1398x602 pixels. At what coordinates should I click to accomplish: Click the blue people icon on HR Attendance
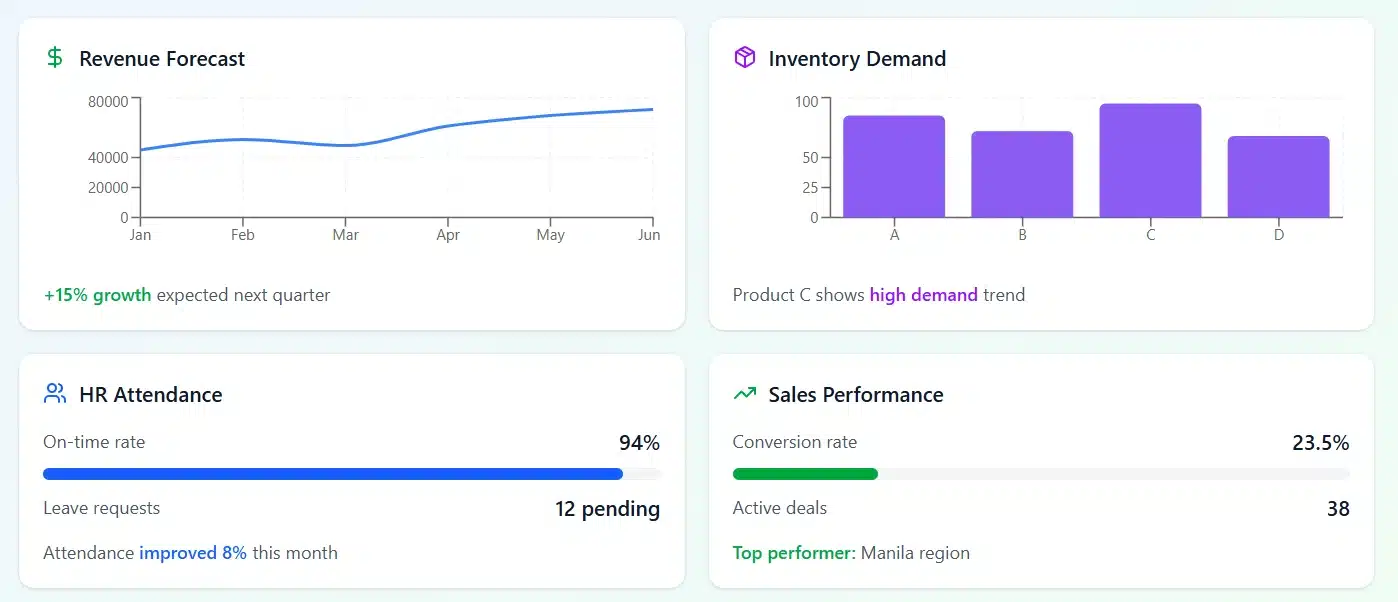55,393
